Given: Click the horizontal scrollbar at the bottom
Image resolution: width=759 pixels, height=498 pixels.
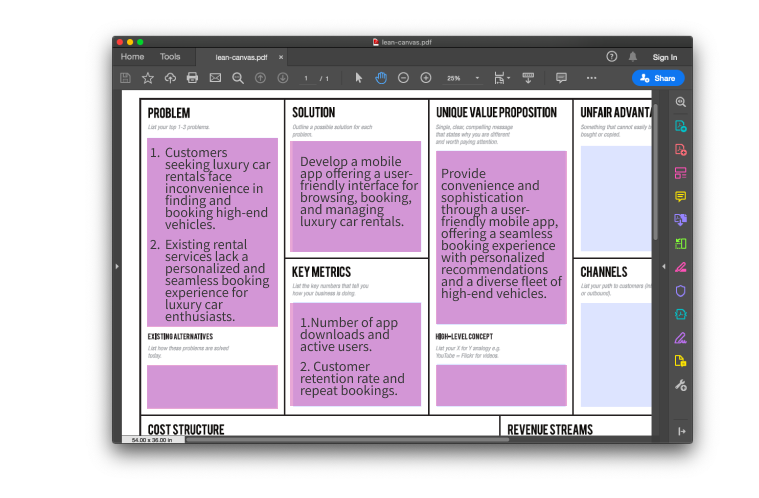Looking at the screenshot, I should [347, 440].
